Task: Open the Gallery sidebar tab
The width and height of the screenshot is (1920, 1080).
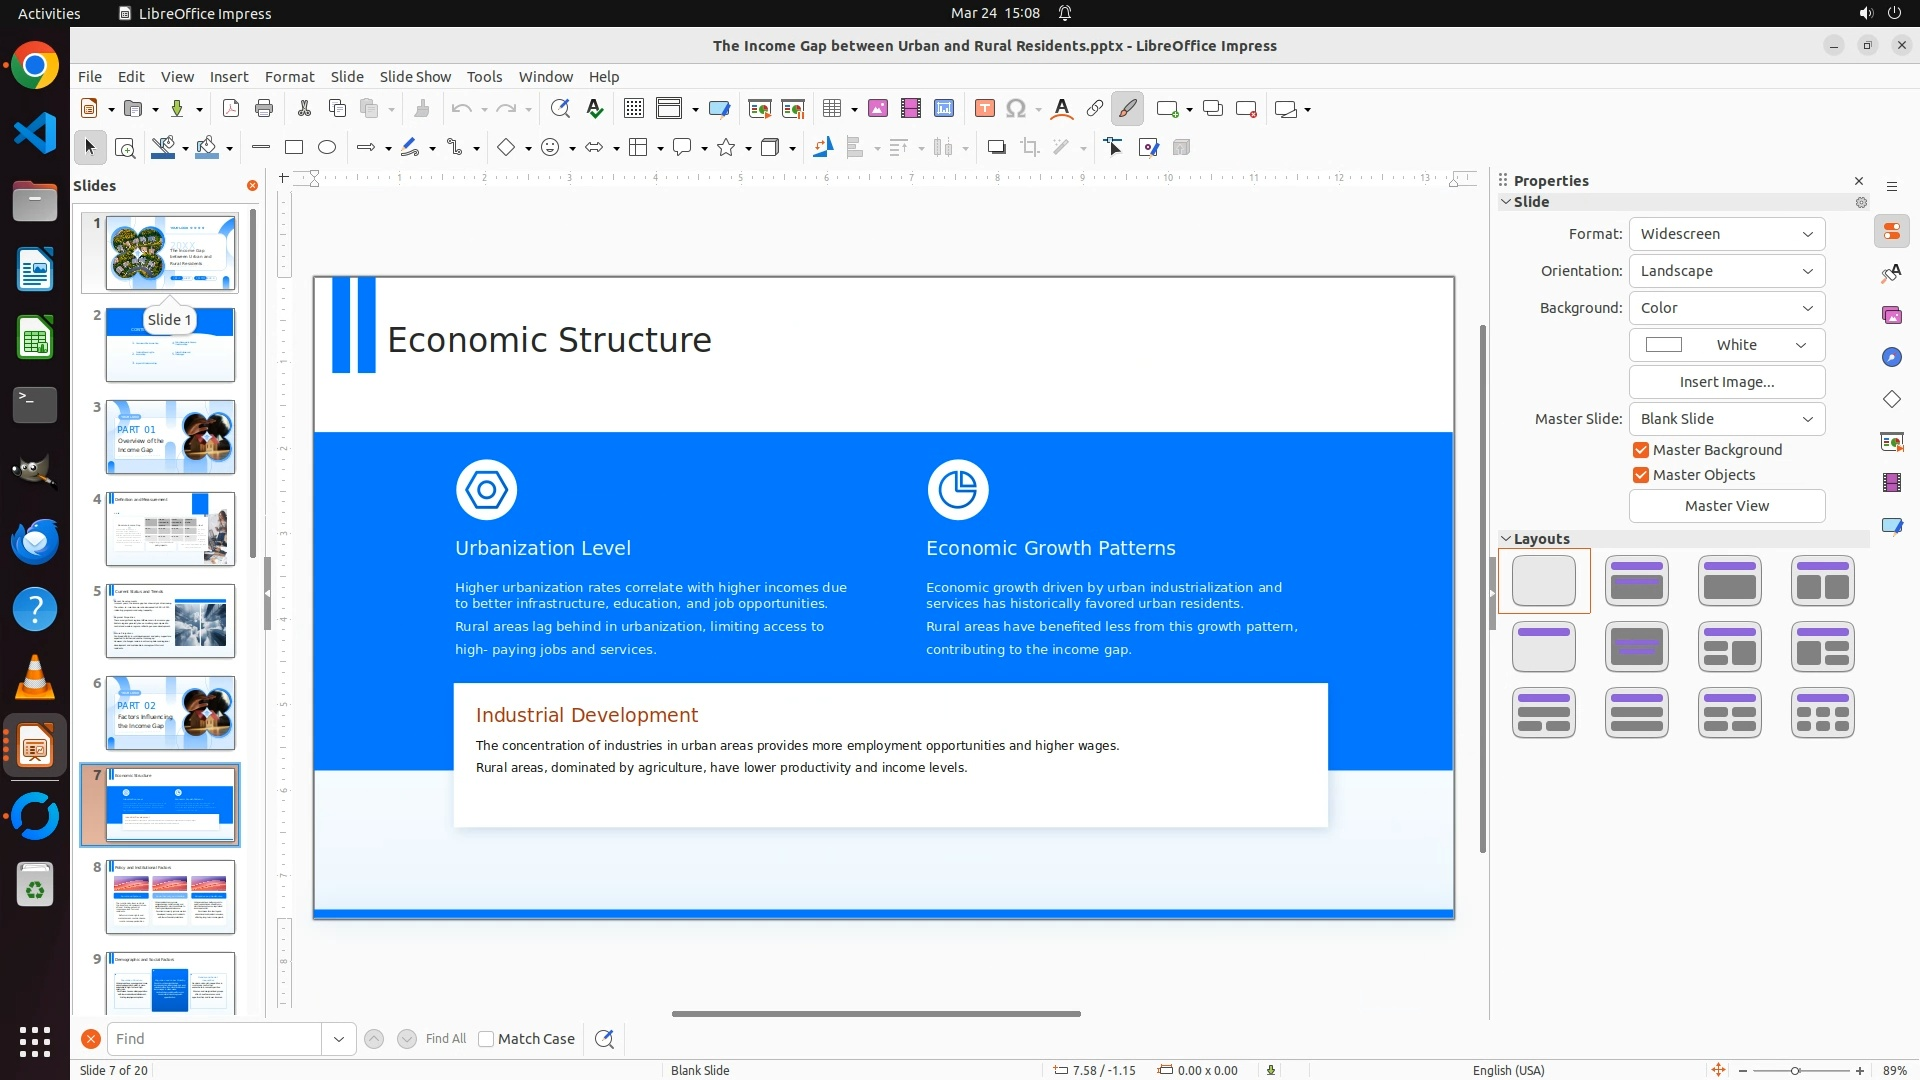Action: [x=1891, y=315]
